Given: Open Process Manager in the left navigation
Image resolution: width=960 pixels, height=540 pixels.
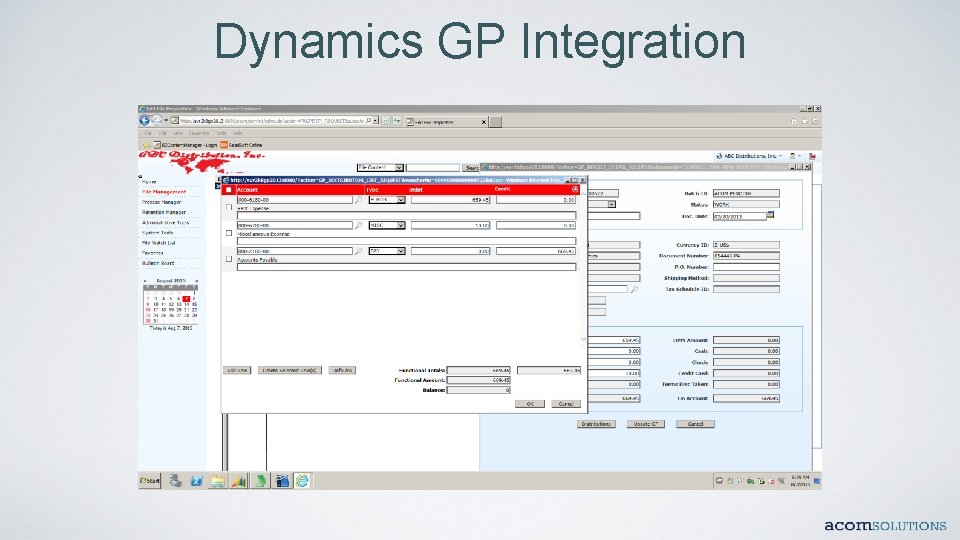Looking at the screenshot, I should (x=162, y=202).
